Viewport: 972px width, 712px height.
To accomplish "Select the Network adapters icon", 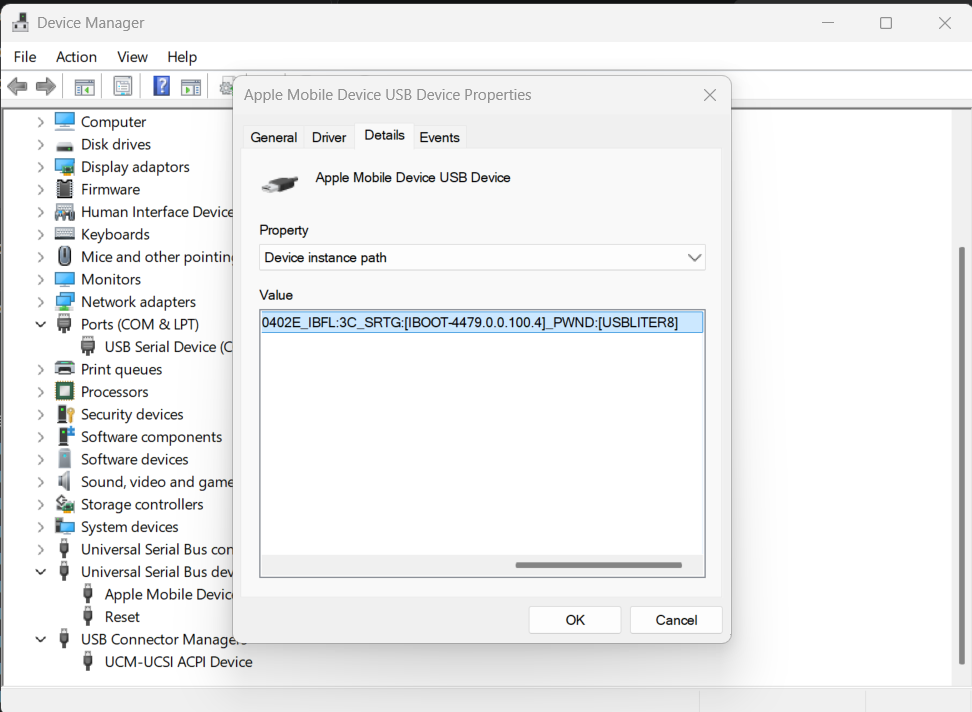I will pos(64,302).
